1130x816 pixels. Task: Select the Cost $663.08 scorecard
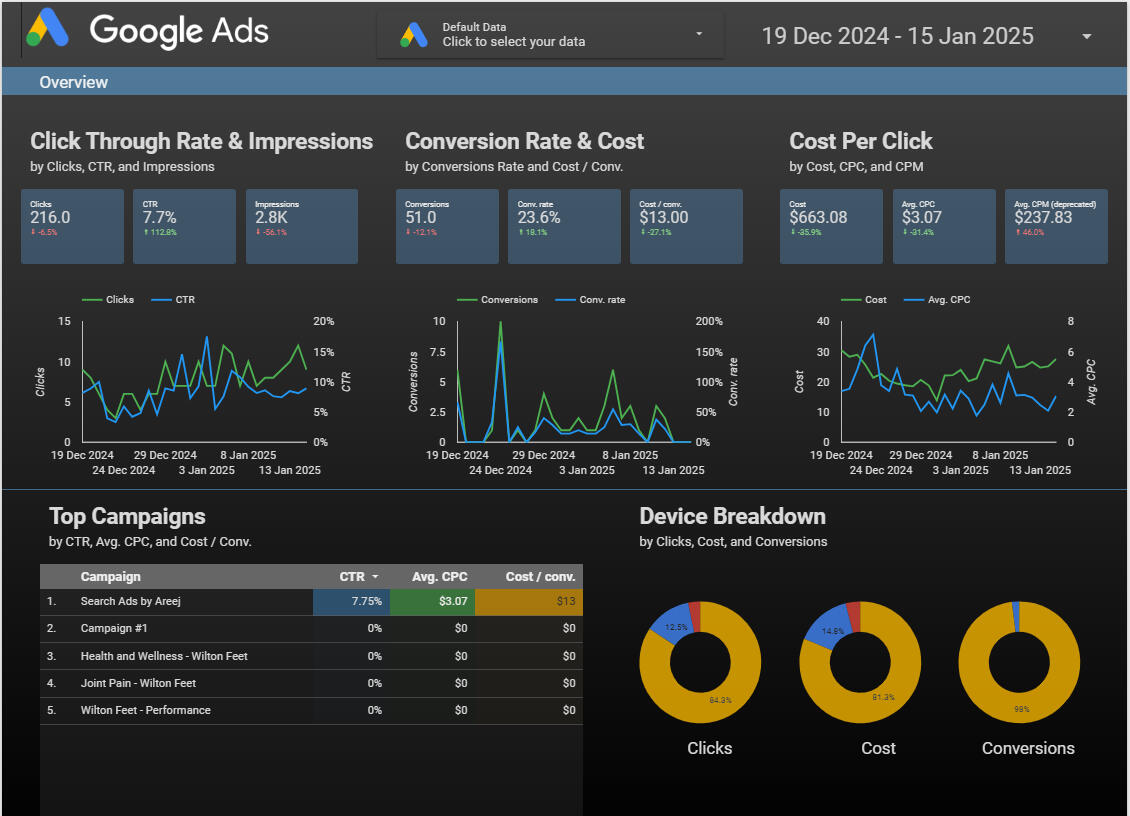832,226
